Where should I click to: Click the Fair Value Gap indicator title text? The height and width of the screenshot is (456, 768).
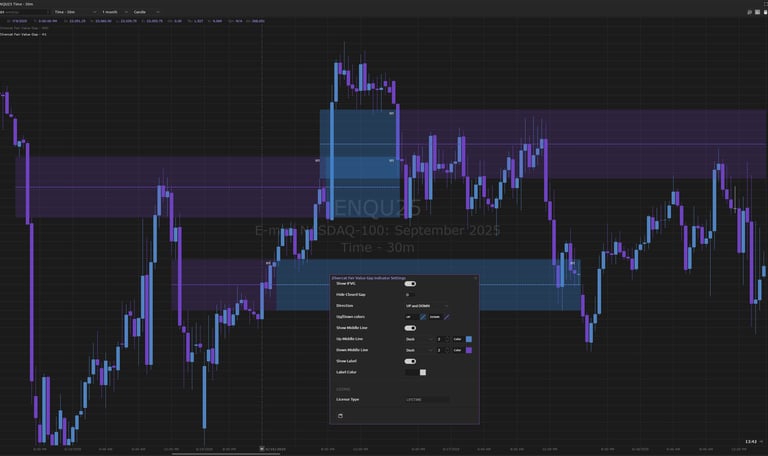click(x=368, y=278)
